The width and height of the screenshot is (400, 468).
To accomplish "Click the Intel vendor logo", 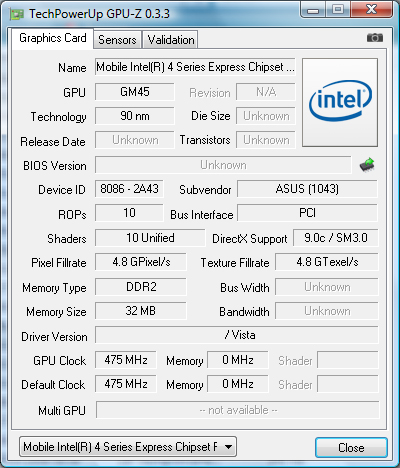I will tap(340, 102).
